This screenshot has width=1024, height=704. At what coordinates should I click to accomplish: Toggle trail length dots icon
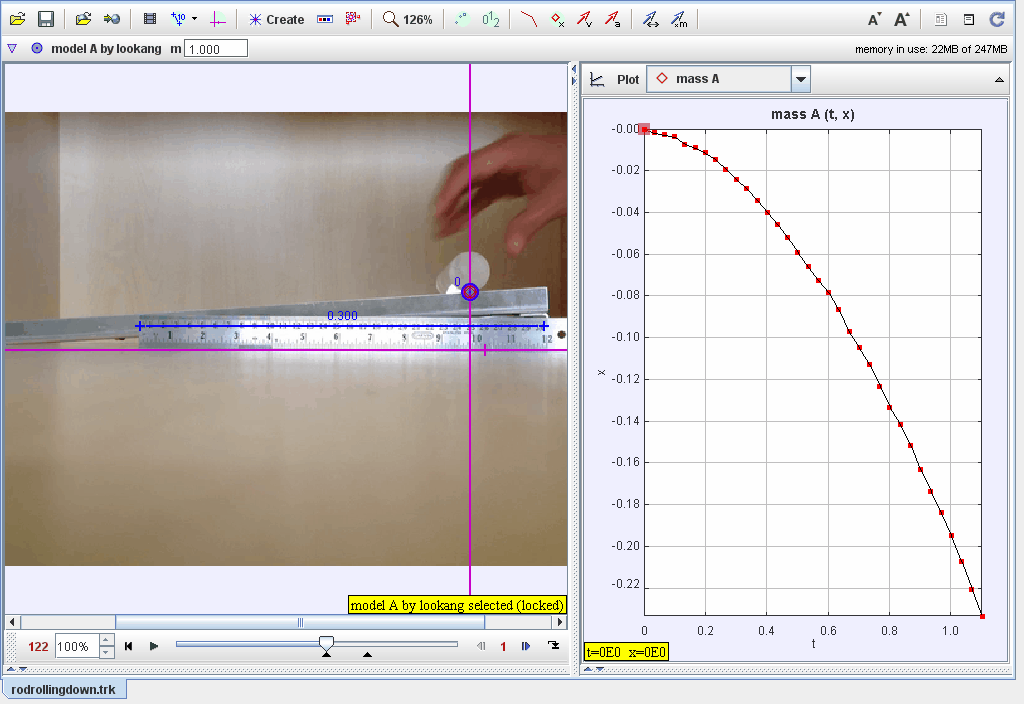click(x=462, y=20)
